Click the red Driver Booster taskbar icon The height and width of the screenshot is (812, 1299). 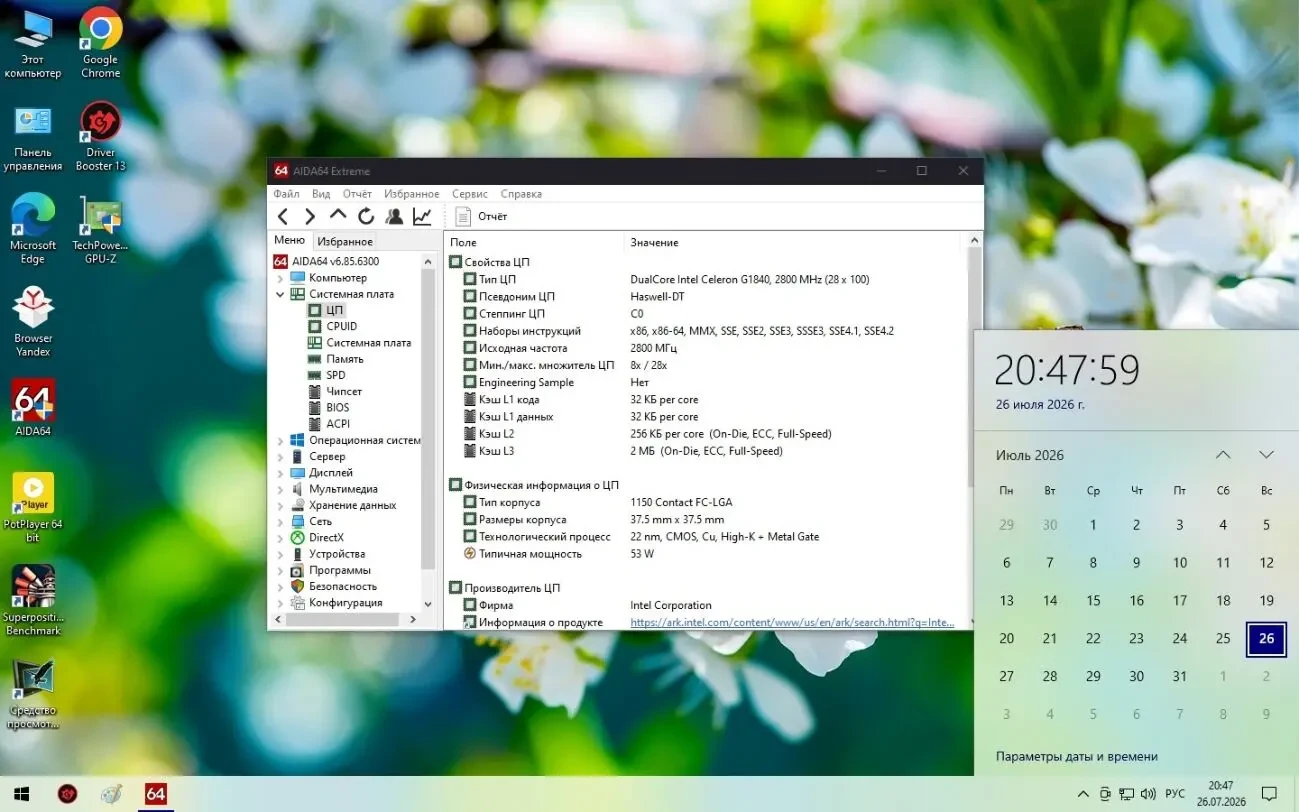click(67, 794)
